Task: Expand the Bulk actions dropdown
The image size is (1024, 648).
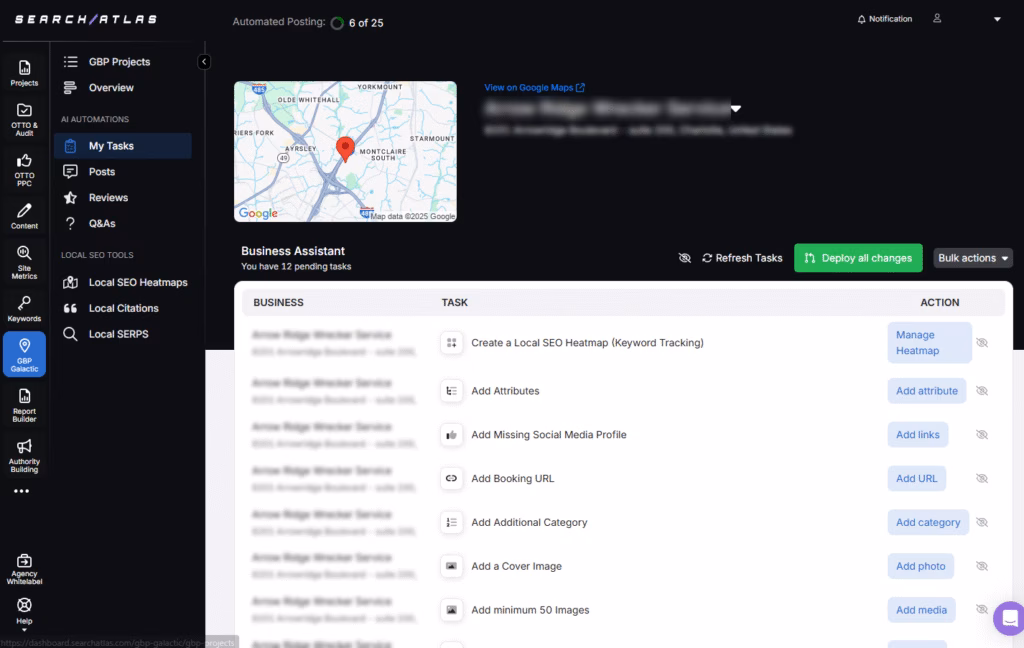Action: (972, 258)
